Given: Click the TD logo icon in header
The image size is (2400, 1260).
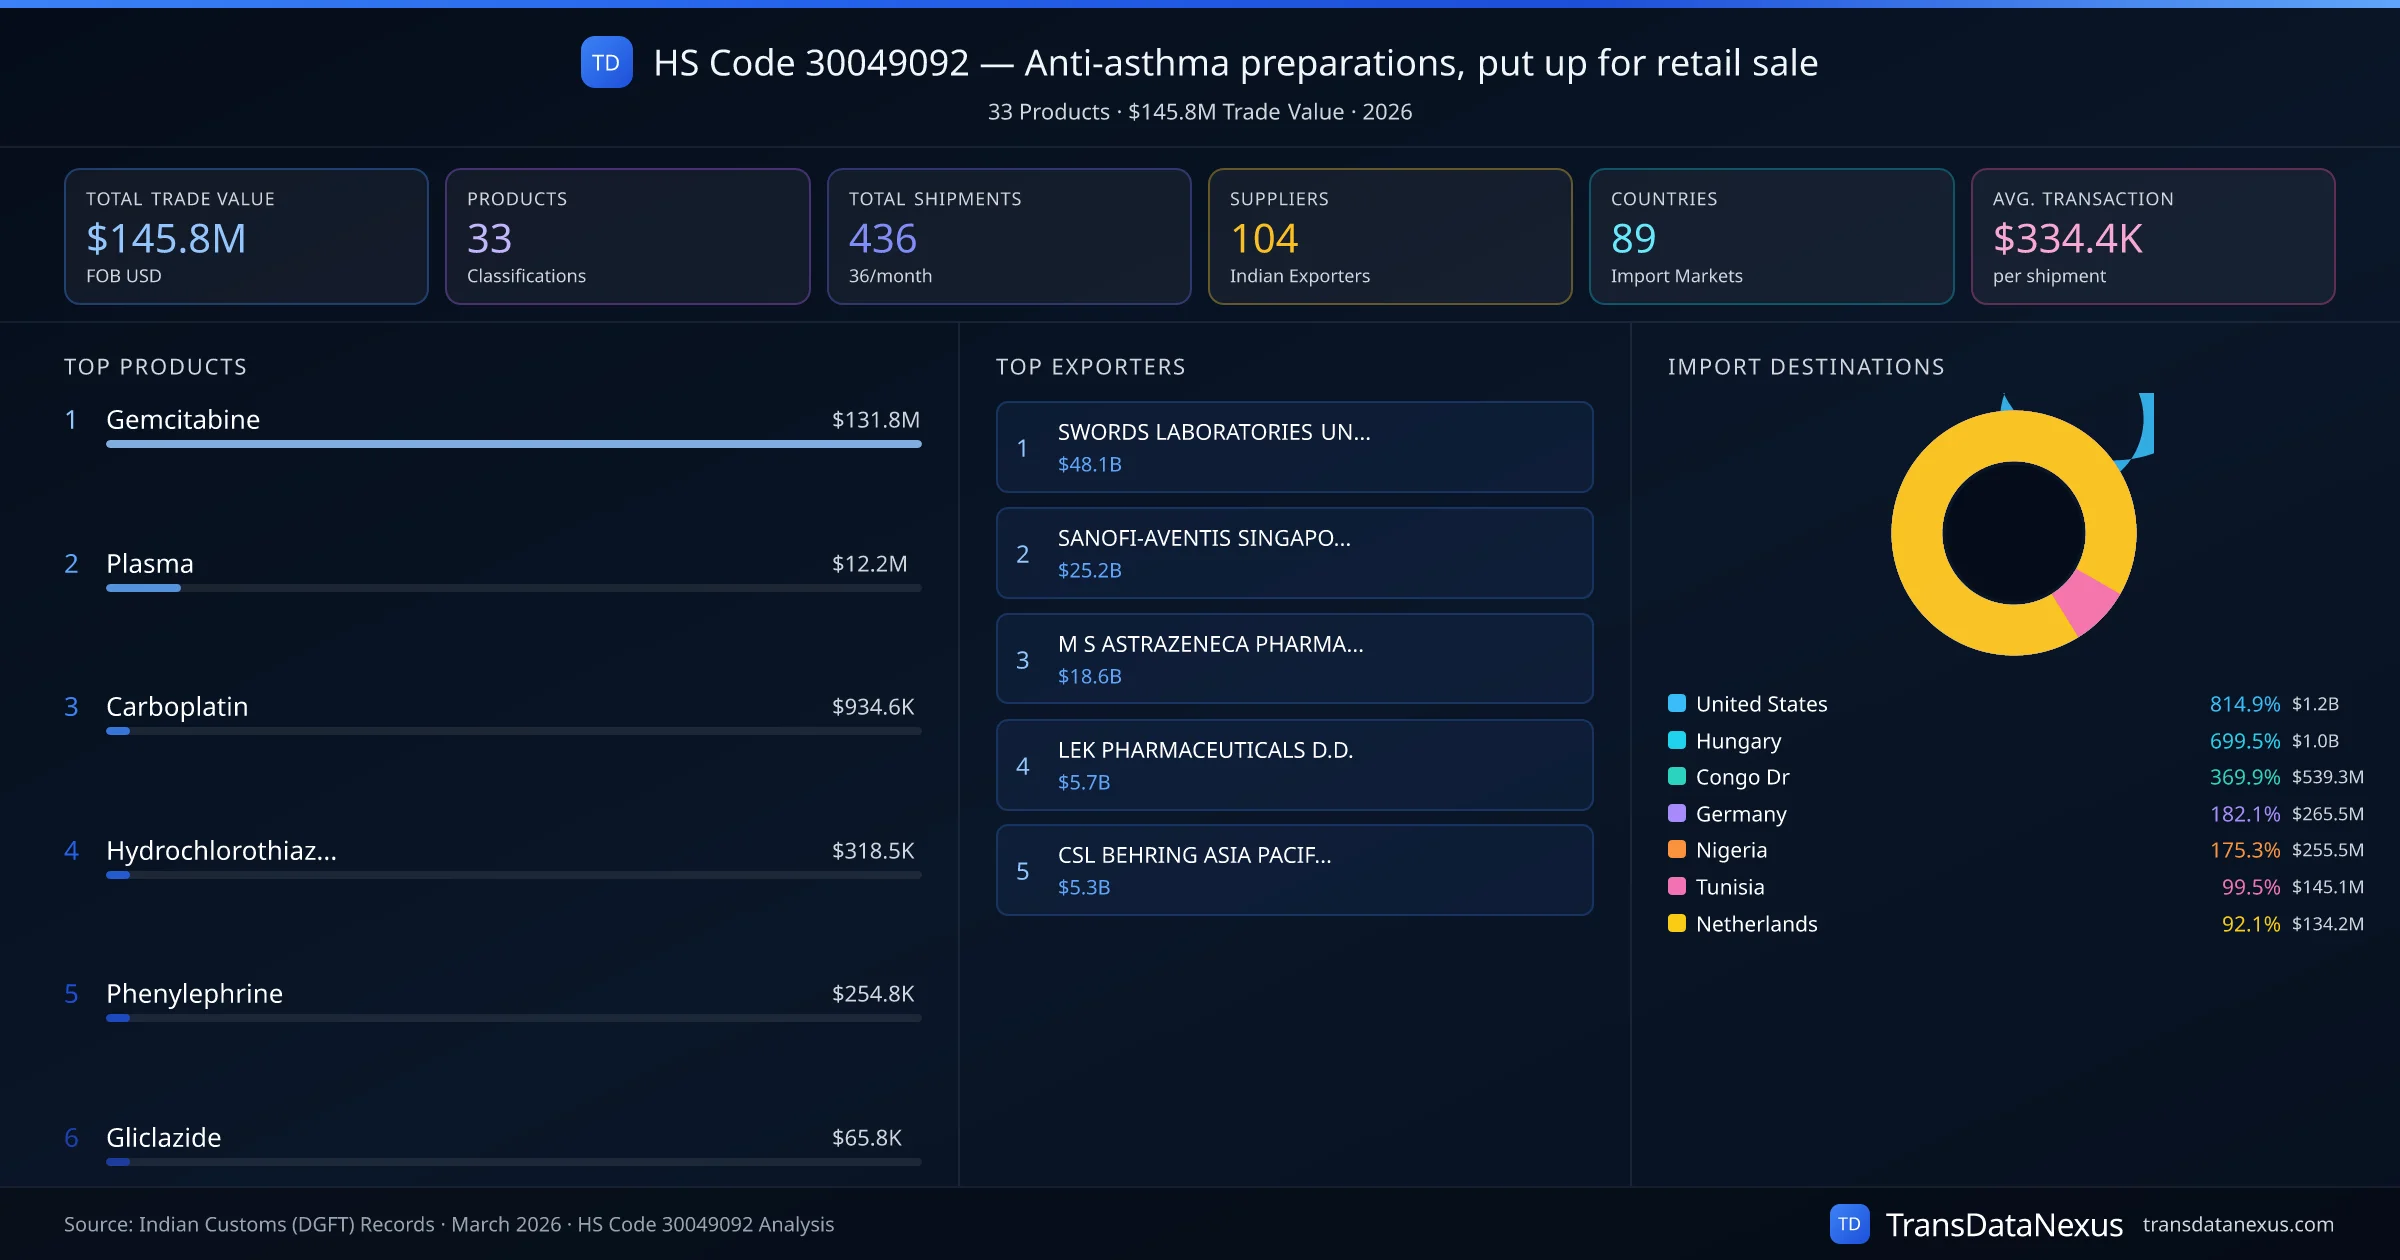Looking at the screenshot, I should click(606, 62).
